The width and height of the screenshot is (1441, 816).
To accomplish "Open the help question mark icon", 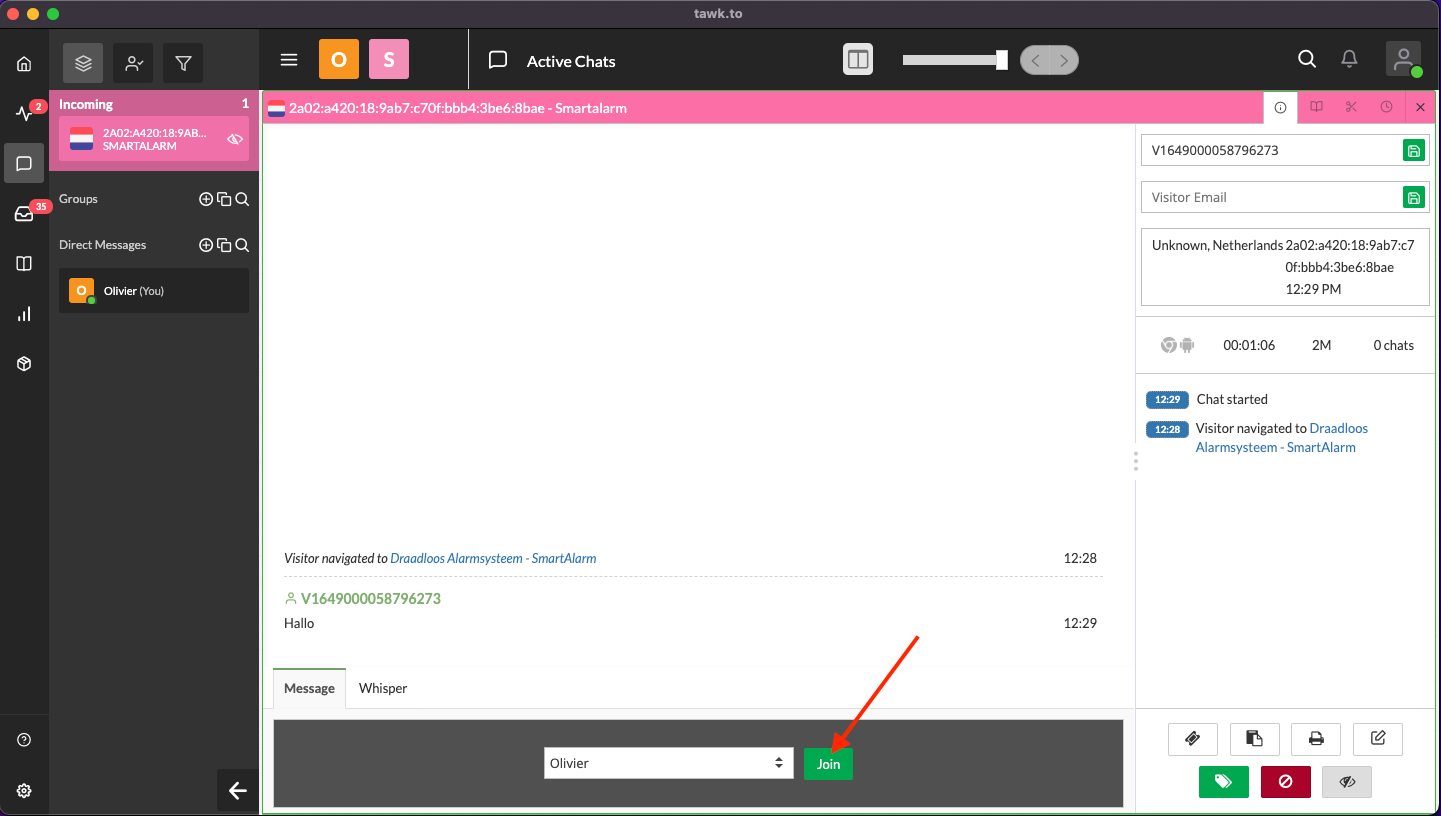I will pyautogui.click(x=24, y=740).
